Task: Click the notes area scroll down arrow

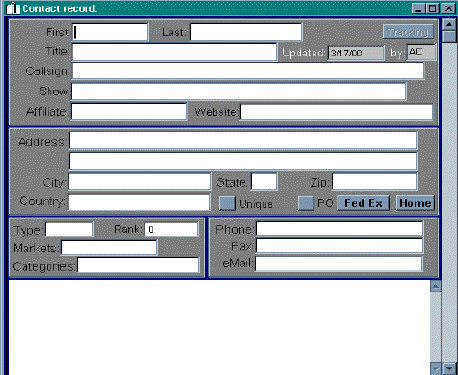Action: click(x=436, y=369)
